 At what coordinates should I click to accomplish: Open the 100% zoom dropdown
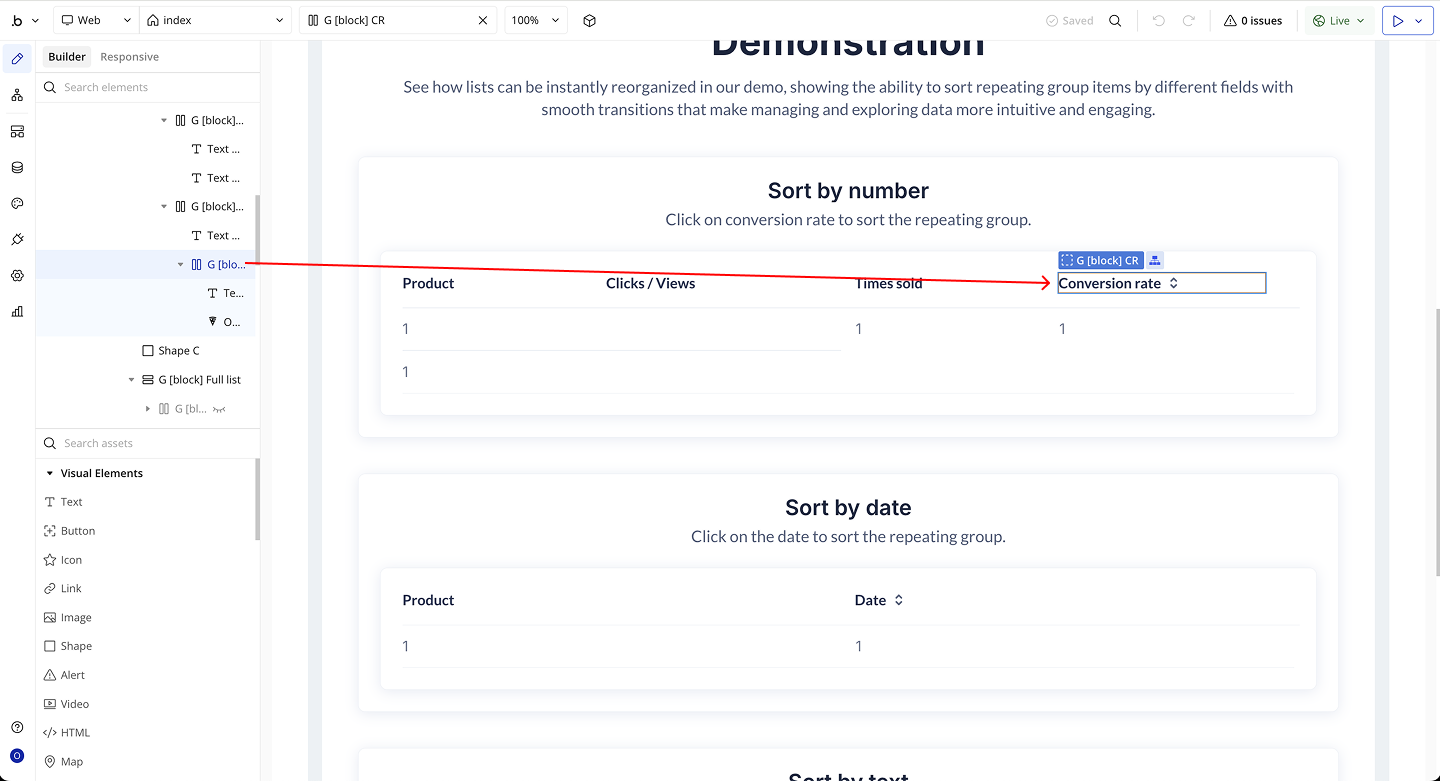[536, 20]
